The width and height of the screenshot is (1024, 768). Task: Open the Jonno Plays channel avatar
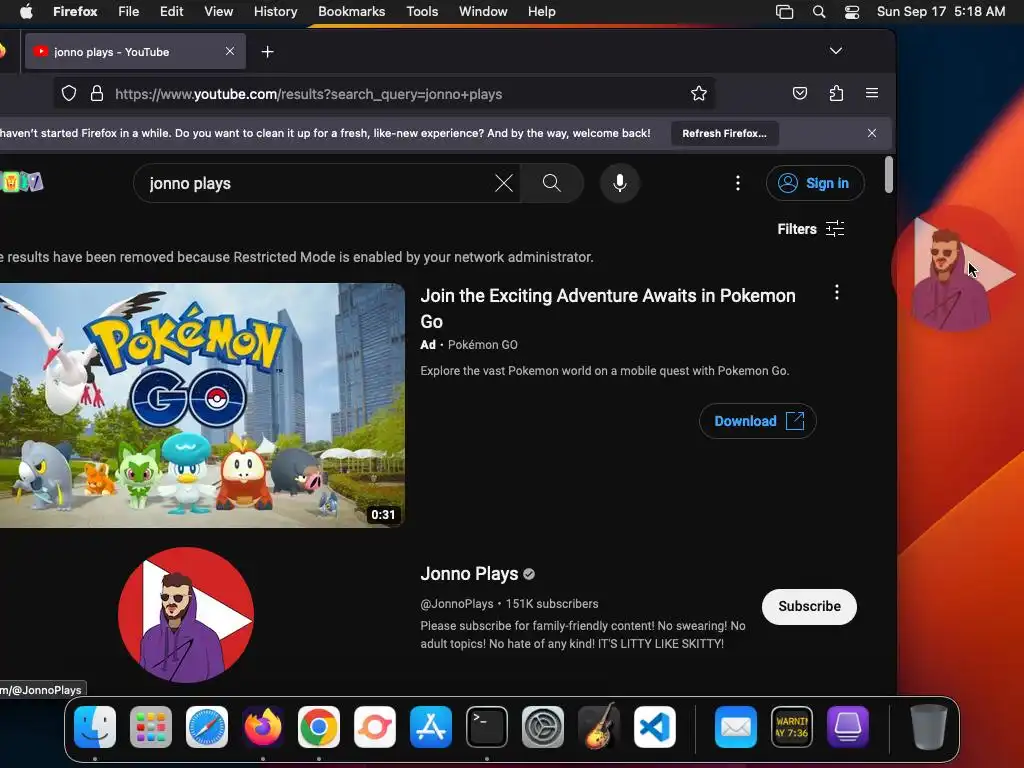(185, 615)
